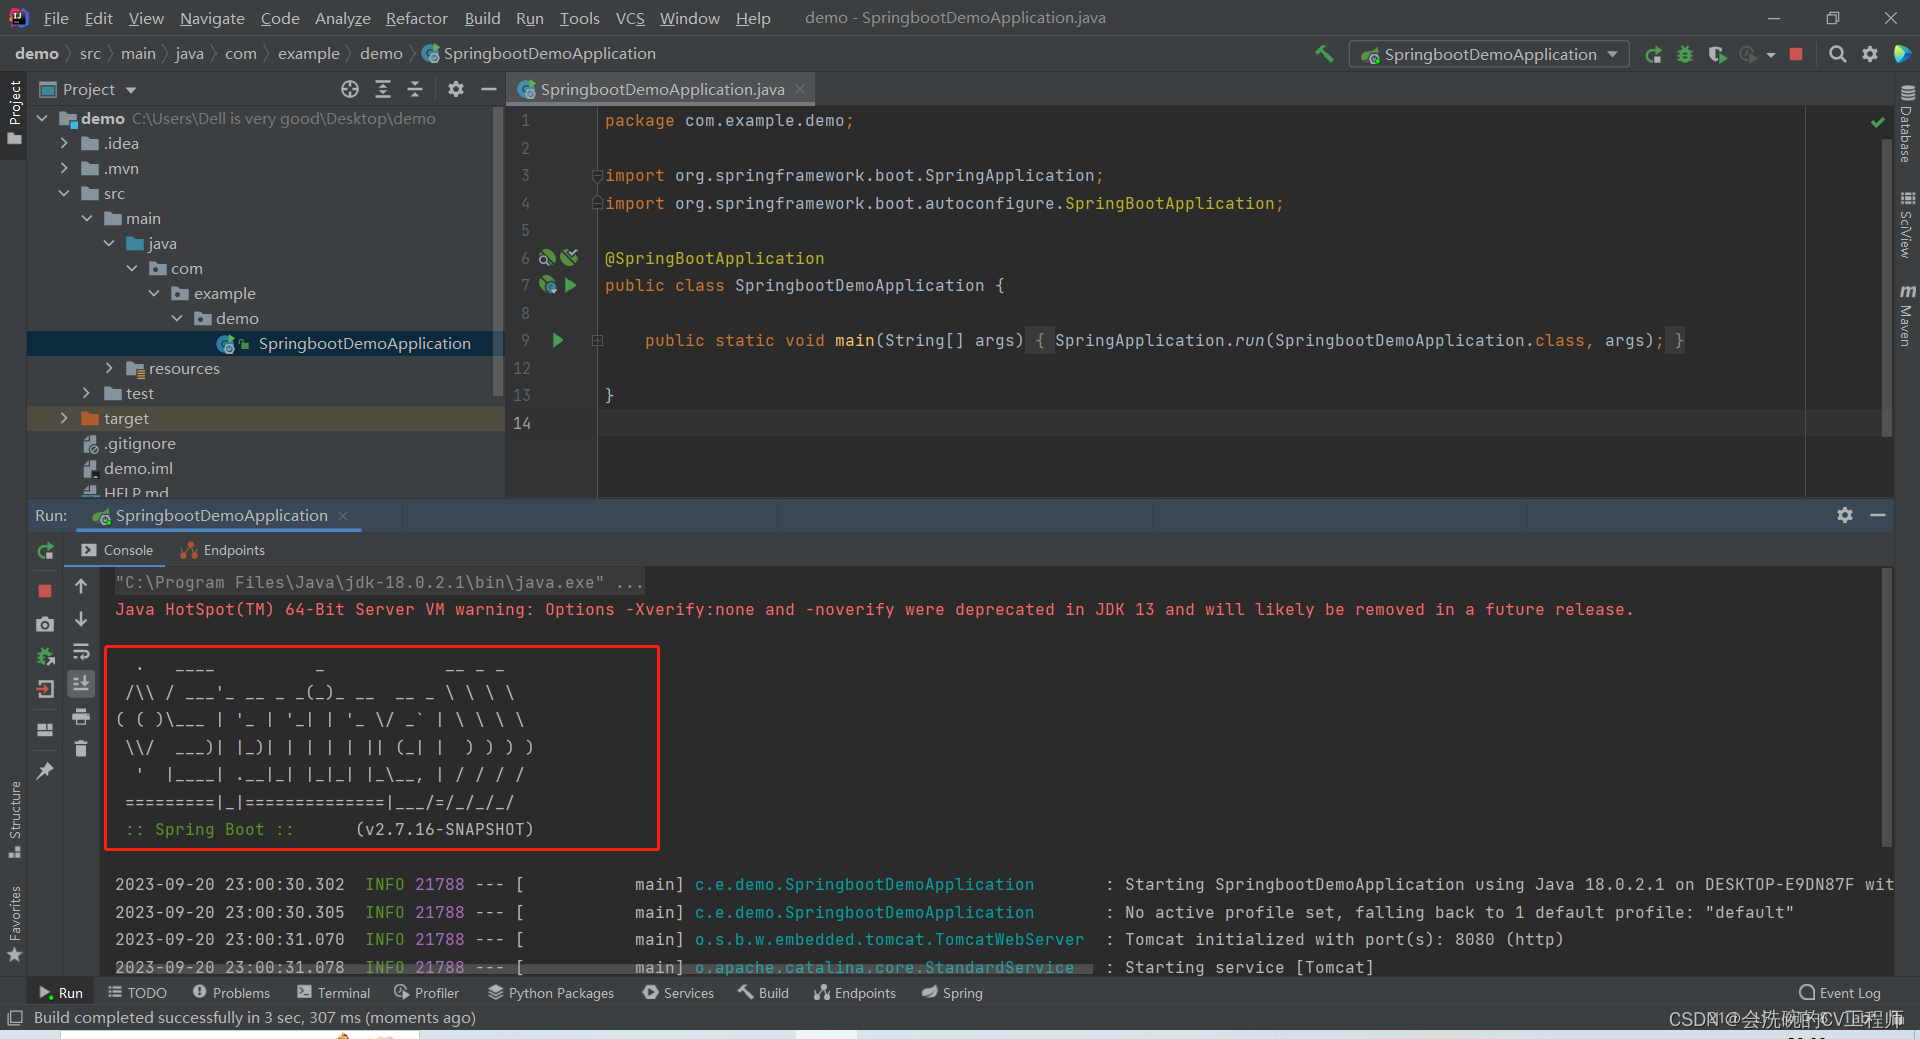The width and height of the screenshot is (1920, 1039).
Task: Minimize the Run tool window
Action: coord(1878,515)
